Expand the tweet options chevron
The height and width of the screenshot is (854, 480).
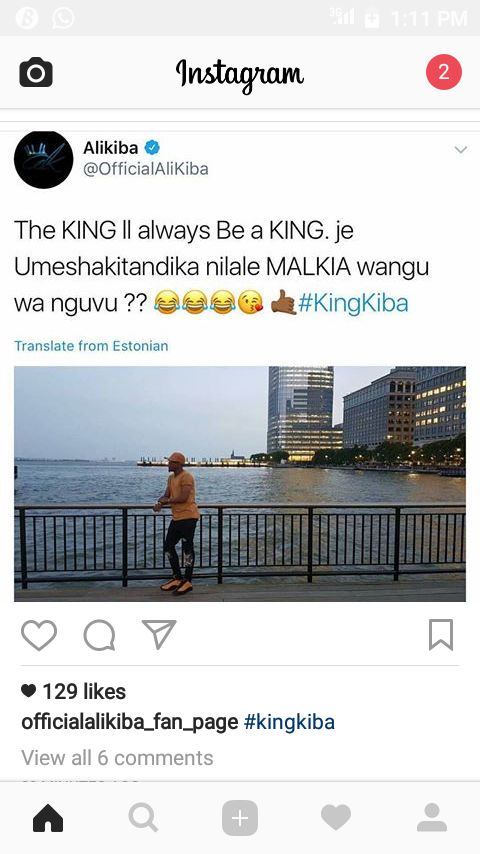point(461,150)
